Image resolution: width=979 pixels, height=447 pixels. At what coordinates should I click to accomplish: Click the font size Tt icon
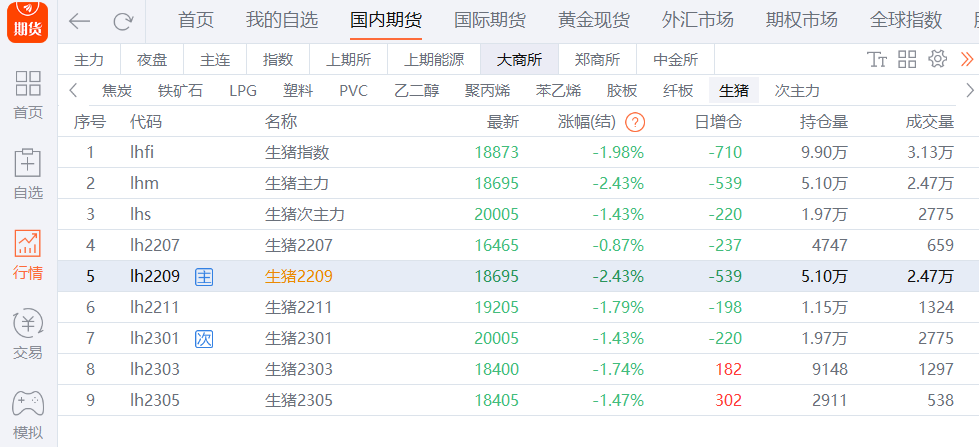(x=878, y=59)
